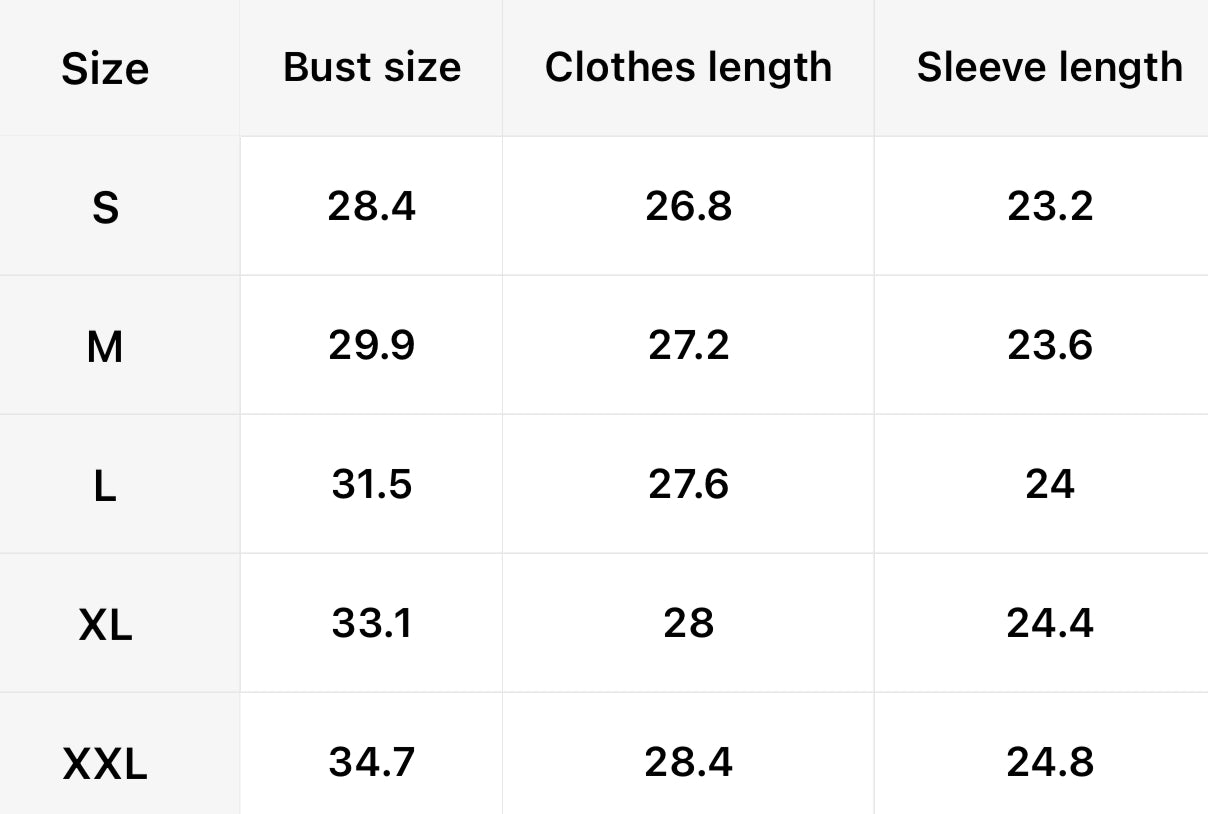The height and width of the screenshot is (814, 1209).
Task: Click bust size value 33.1
Action: [x=371, y=623]
